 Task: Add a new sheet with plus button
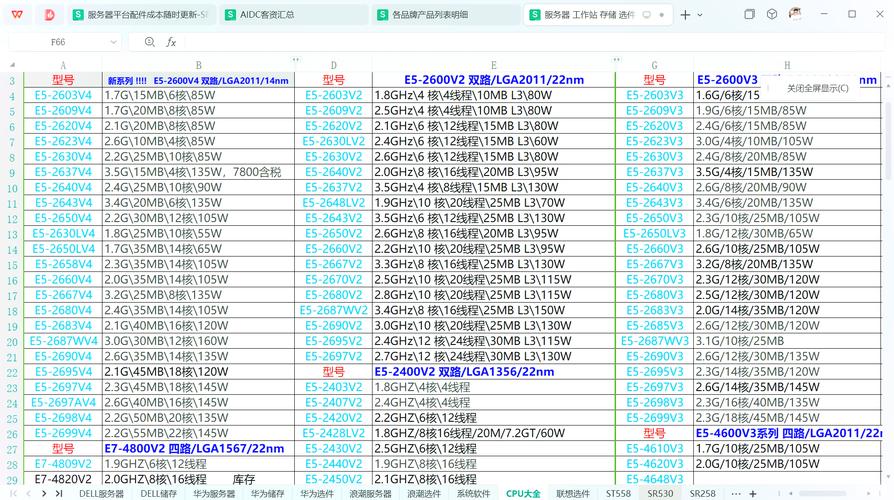click(x=752, y=493)
